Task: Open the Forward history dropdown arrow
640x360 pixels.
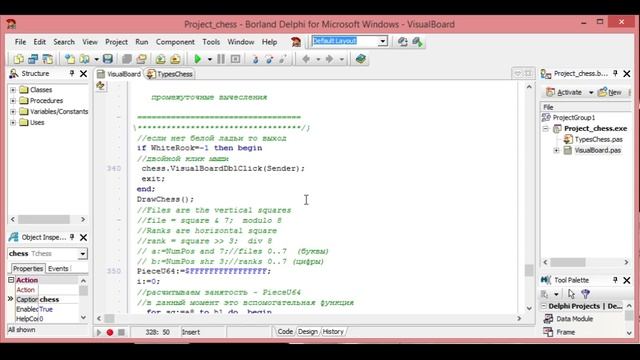Action: pos(342,60)
